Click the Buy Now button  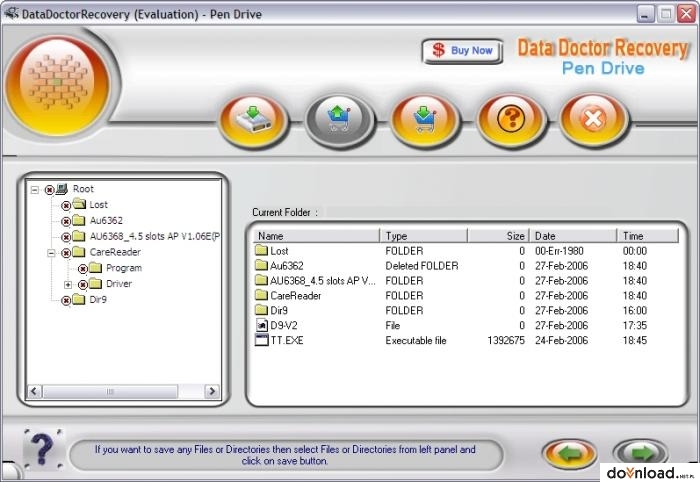(462, 51)
